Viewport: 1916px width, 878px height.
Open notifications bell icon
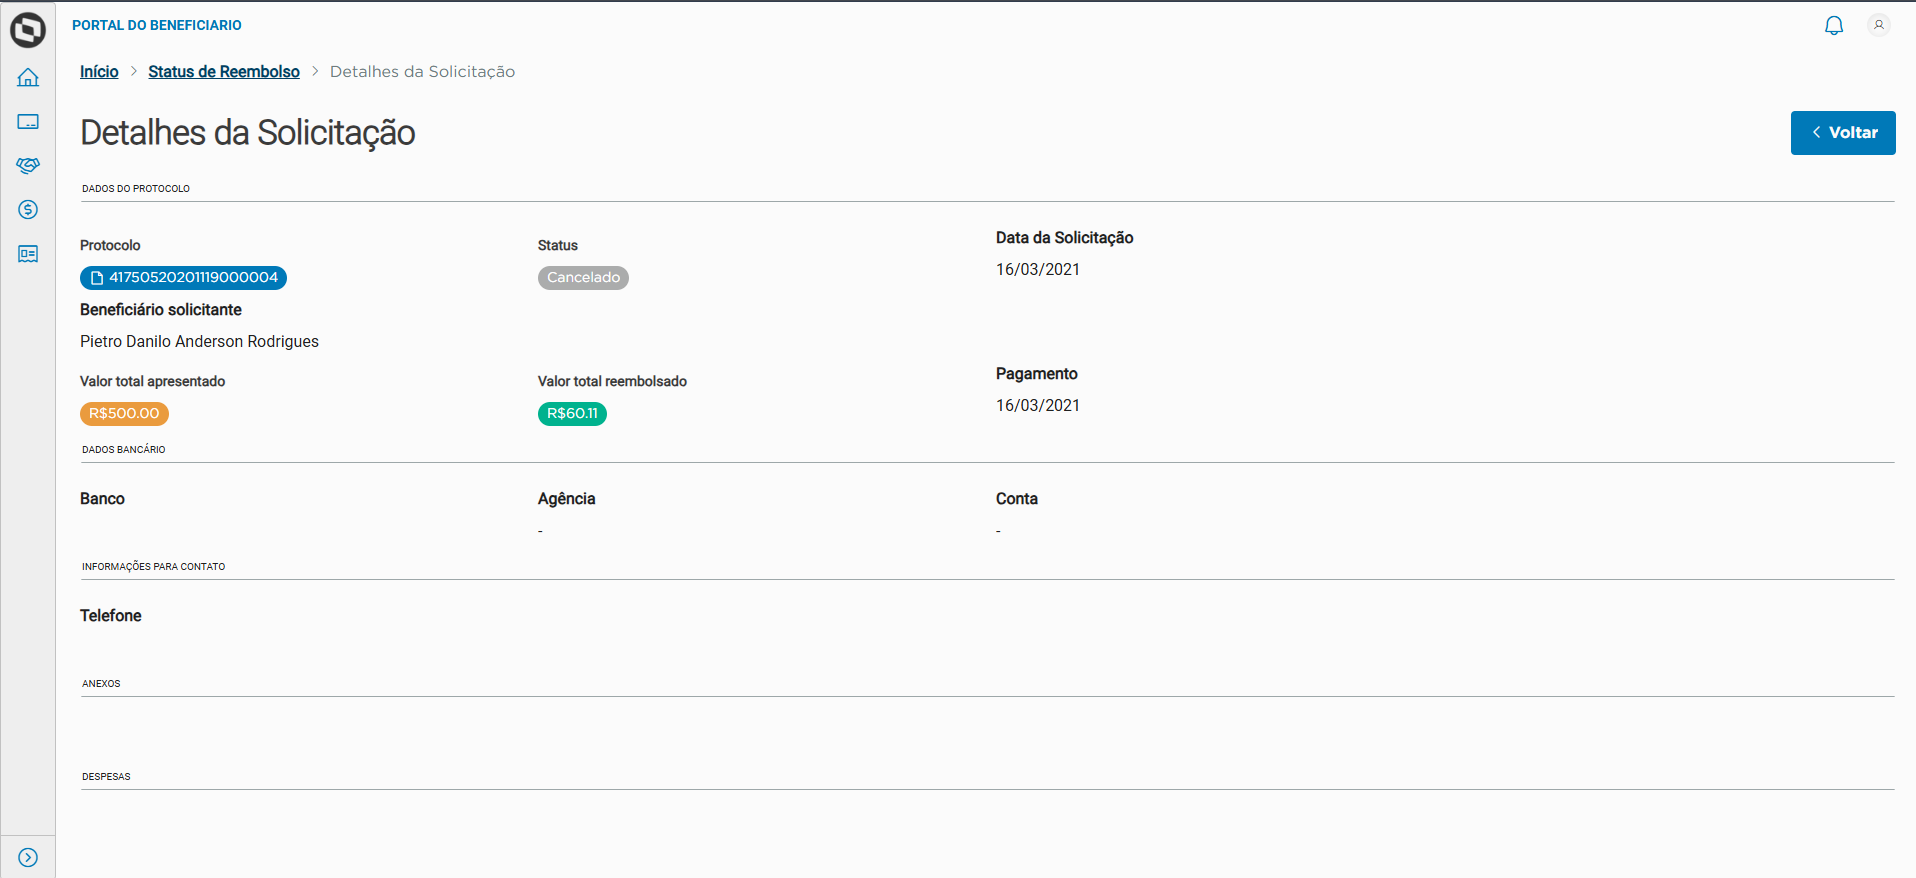coord(1834,26)
